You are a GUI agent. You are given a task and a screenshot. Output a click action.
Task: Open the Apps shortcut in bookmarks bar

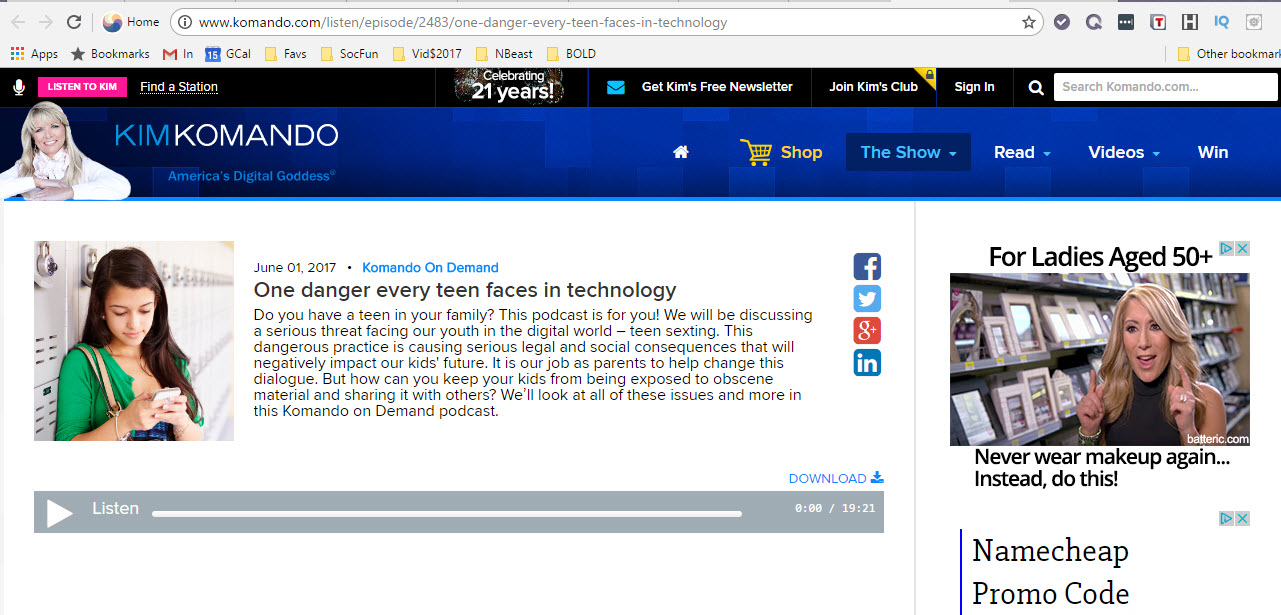35,54
